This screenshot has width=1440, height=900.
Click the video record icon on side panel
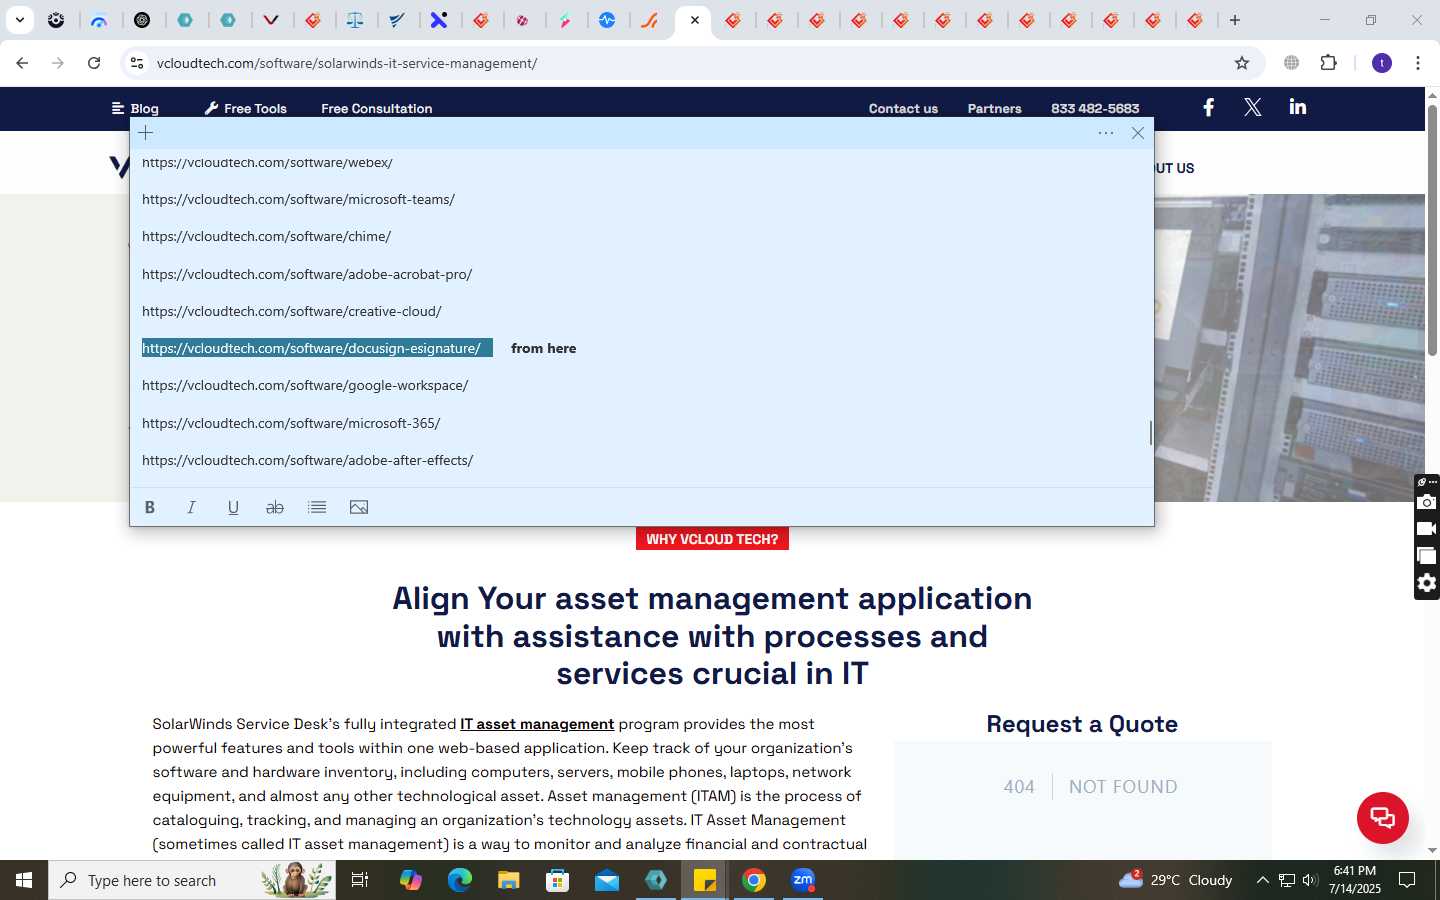pyautogui.click(x=1427, y=529)
